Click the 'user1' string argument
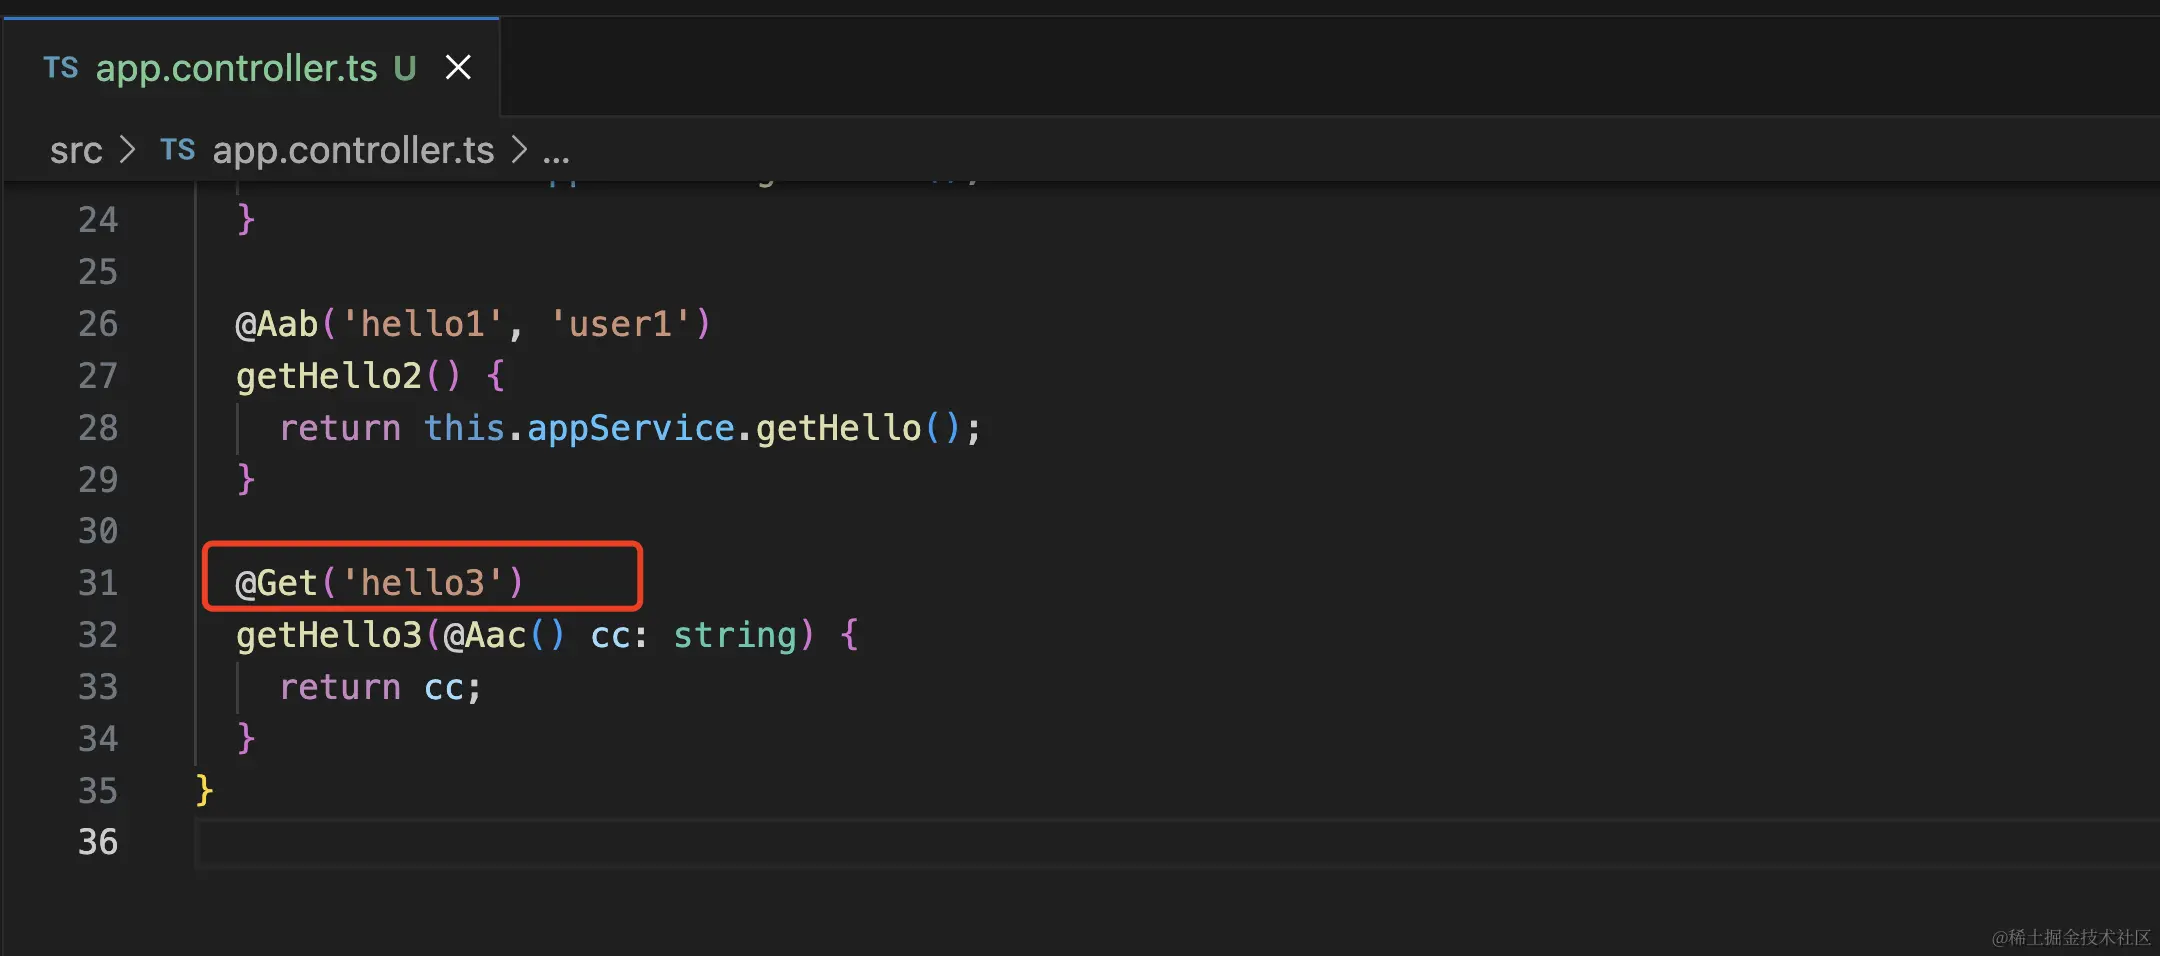 tap(619, 324)
